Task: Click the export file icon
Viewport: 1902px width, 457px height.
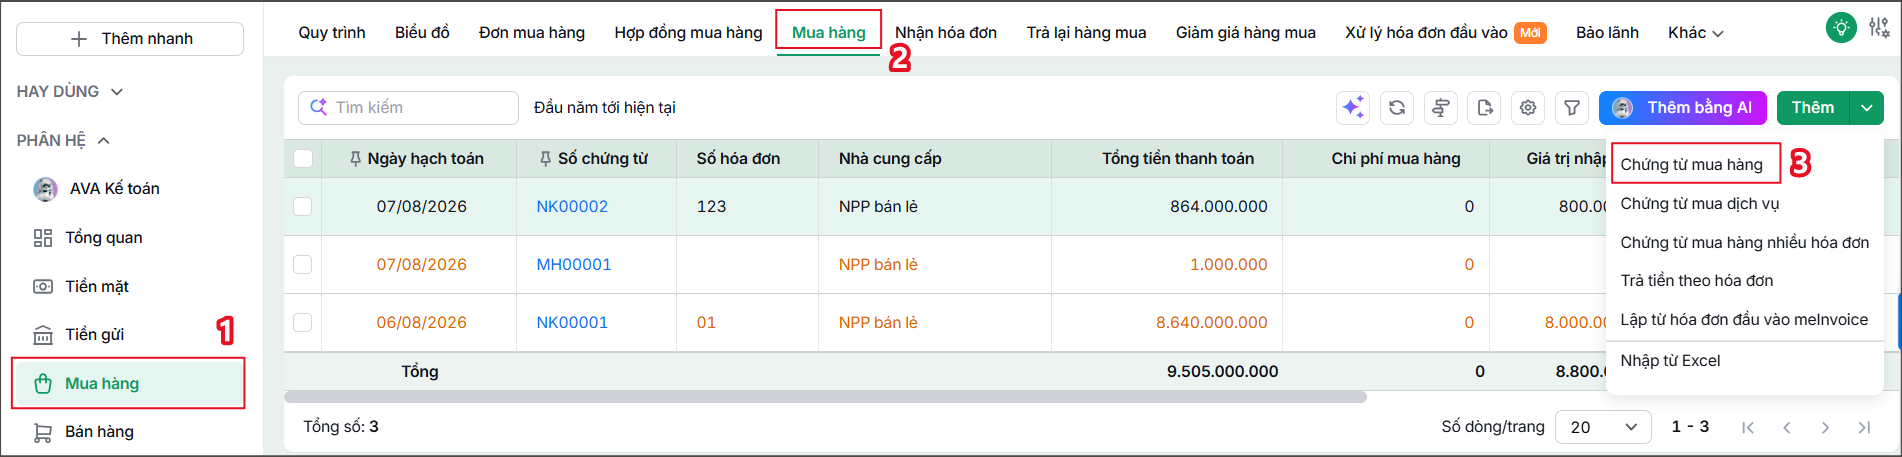Action: tap(1485, 107)
